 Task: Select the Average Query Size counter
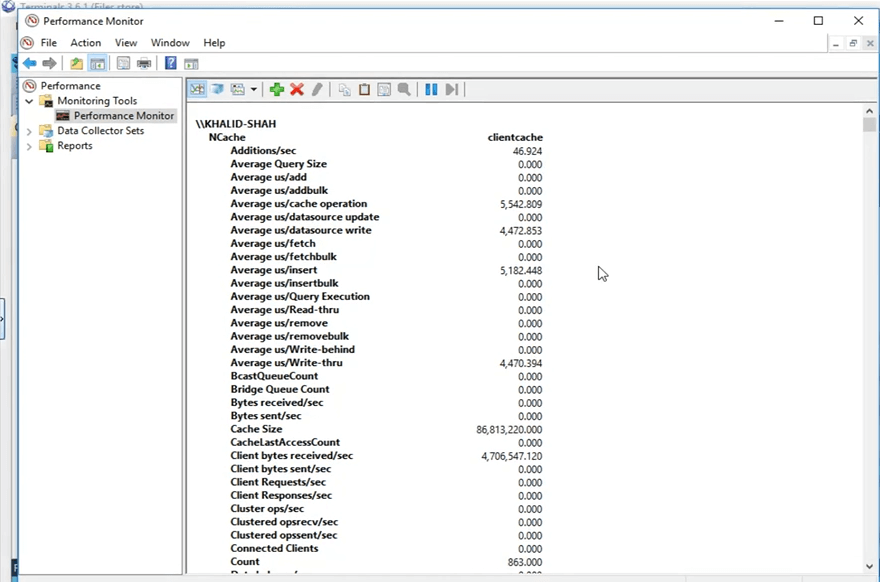click(278, 164)
